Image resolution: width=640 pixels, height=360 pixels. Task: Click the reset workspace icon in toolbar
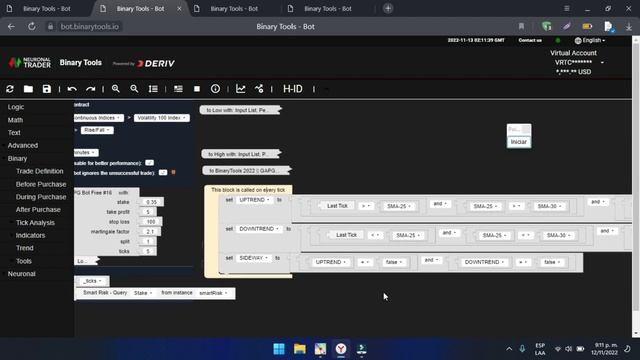coord(10,89)
